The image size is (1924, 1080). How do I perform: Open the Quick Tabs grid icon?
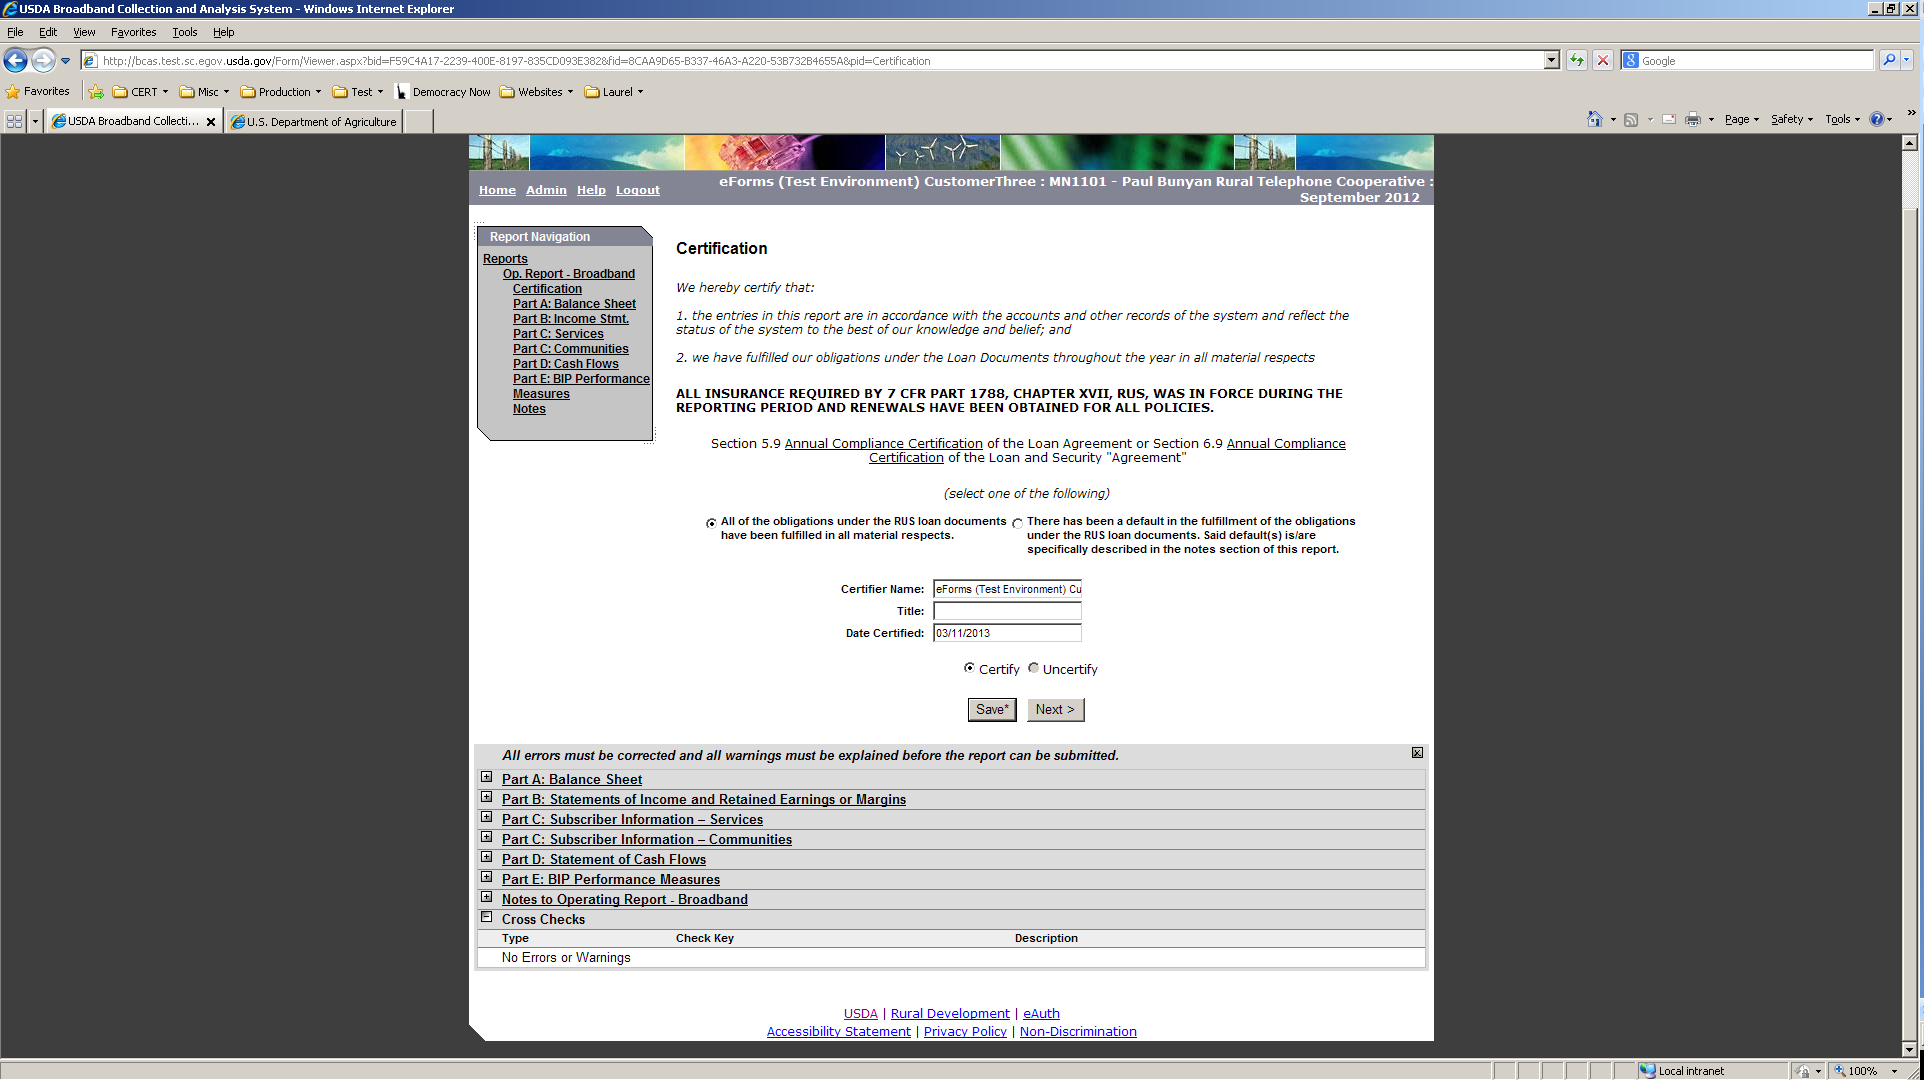[x=15, y=121]
